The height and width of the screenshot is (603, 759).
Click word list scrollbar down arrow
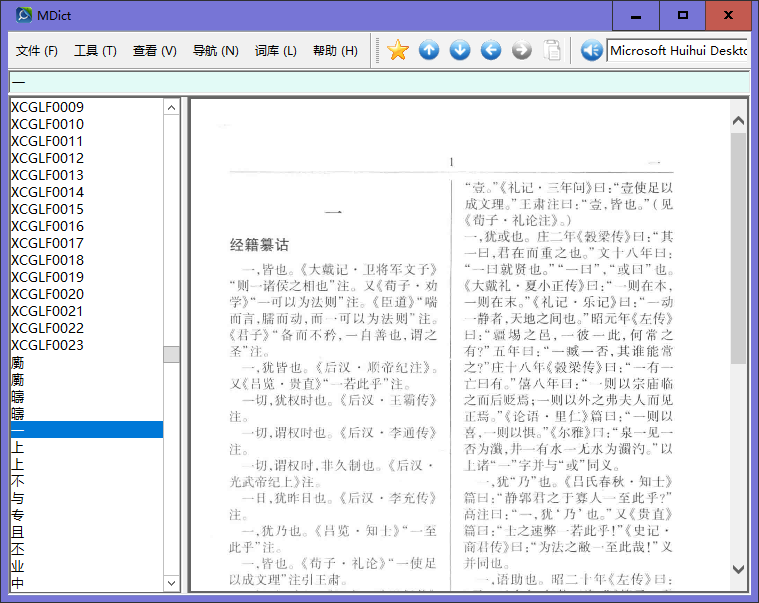[172, 583]
